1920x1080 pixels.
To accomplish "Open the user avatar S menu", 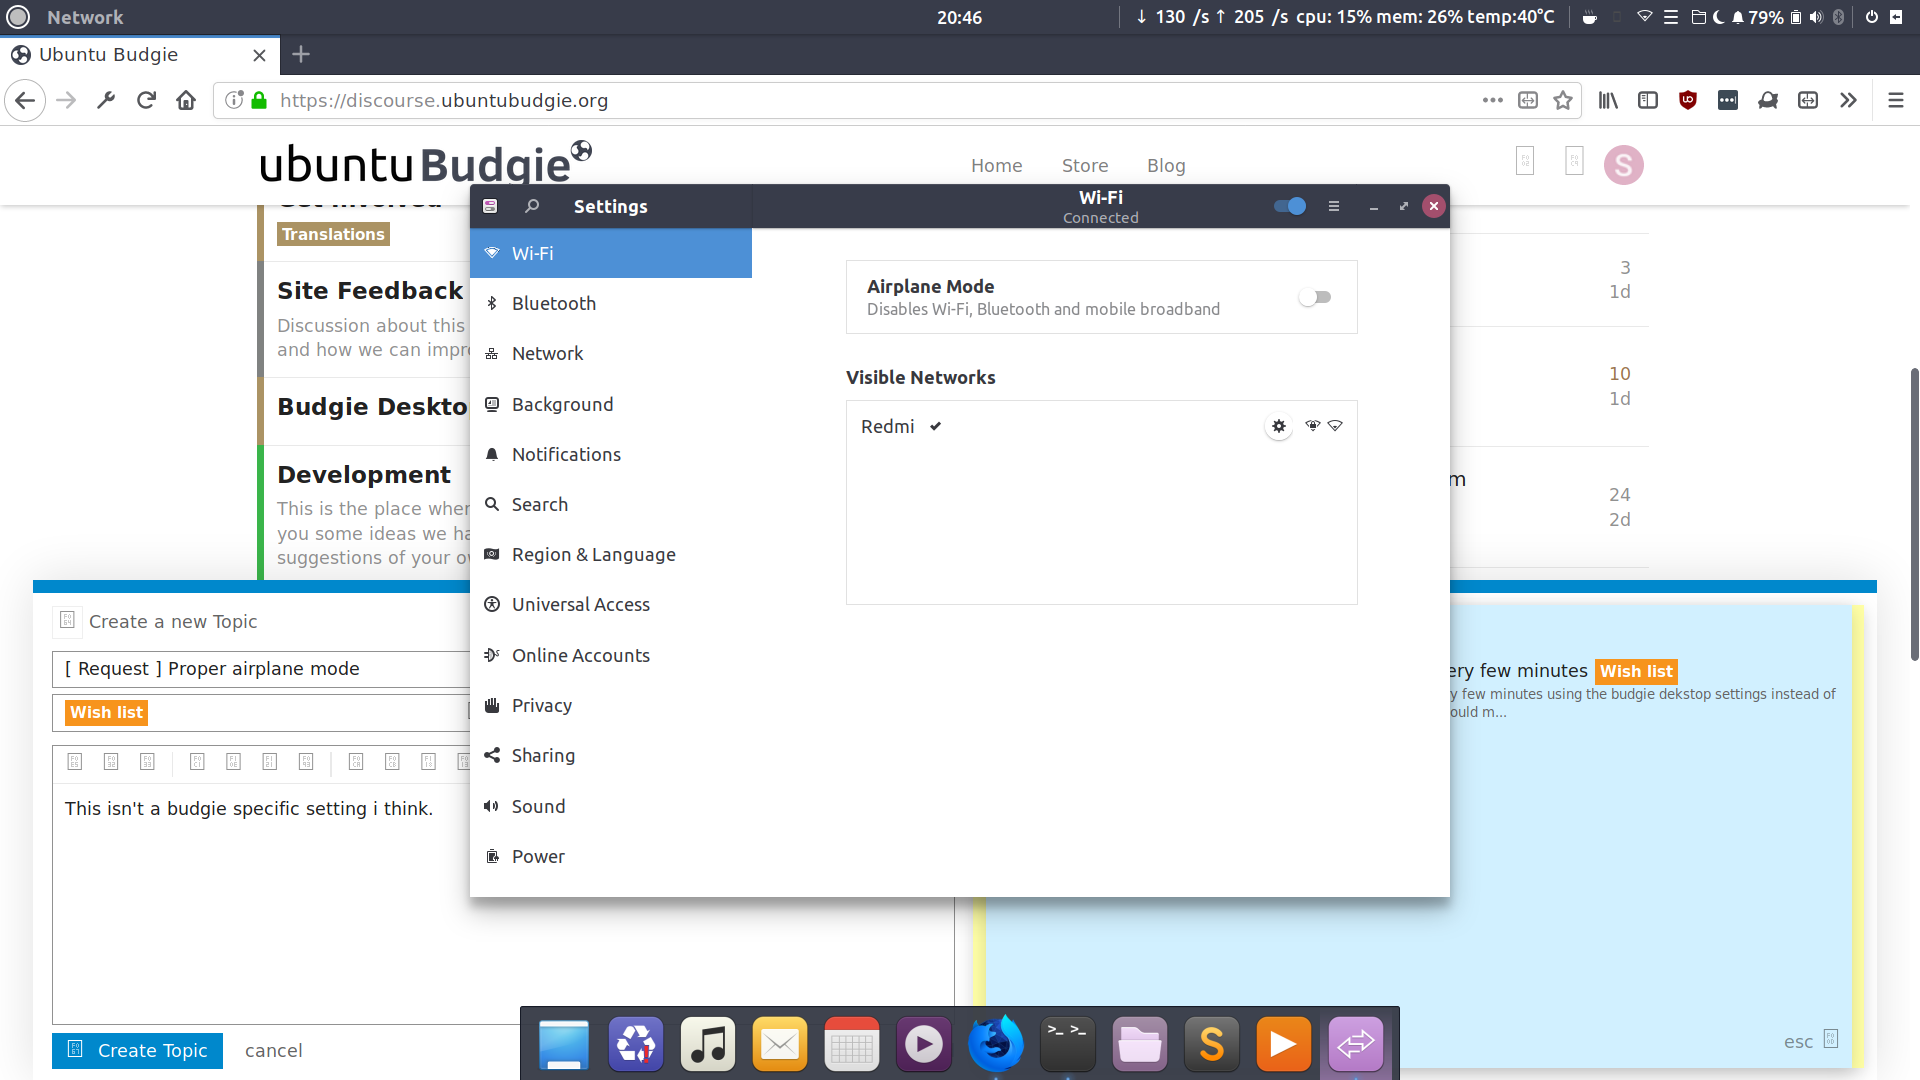I will [1623, 165].
